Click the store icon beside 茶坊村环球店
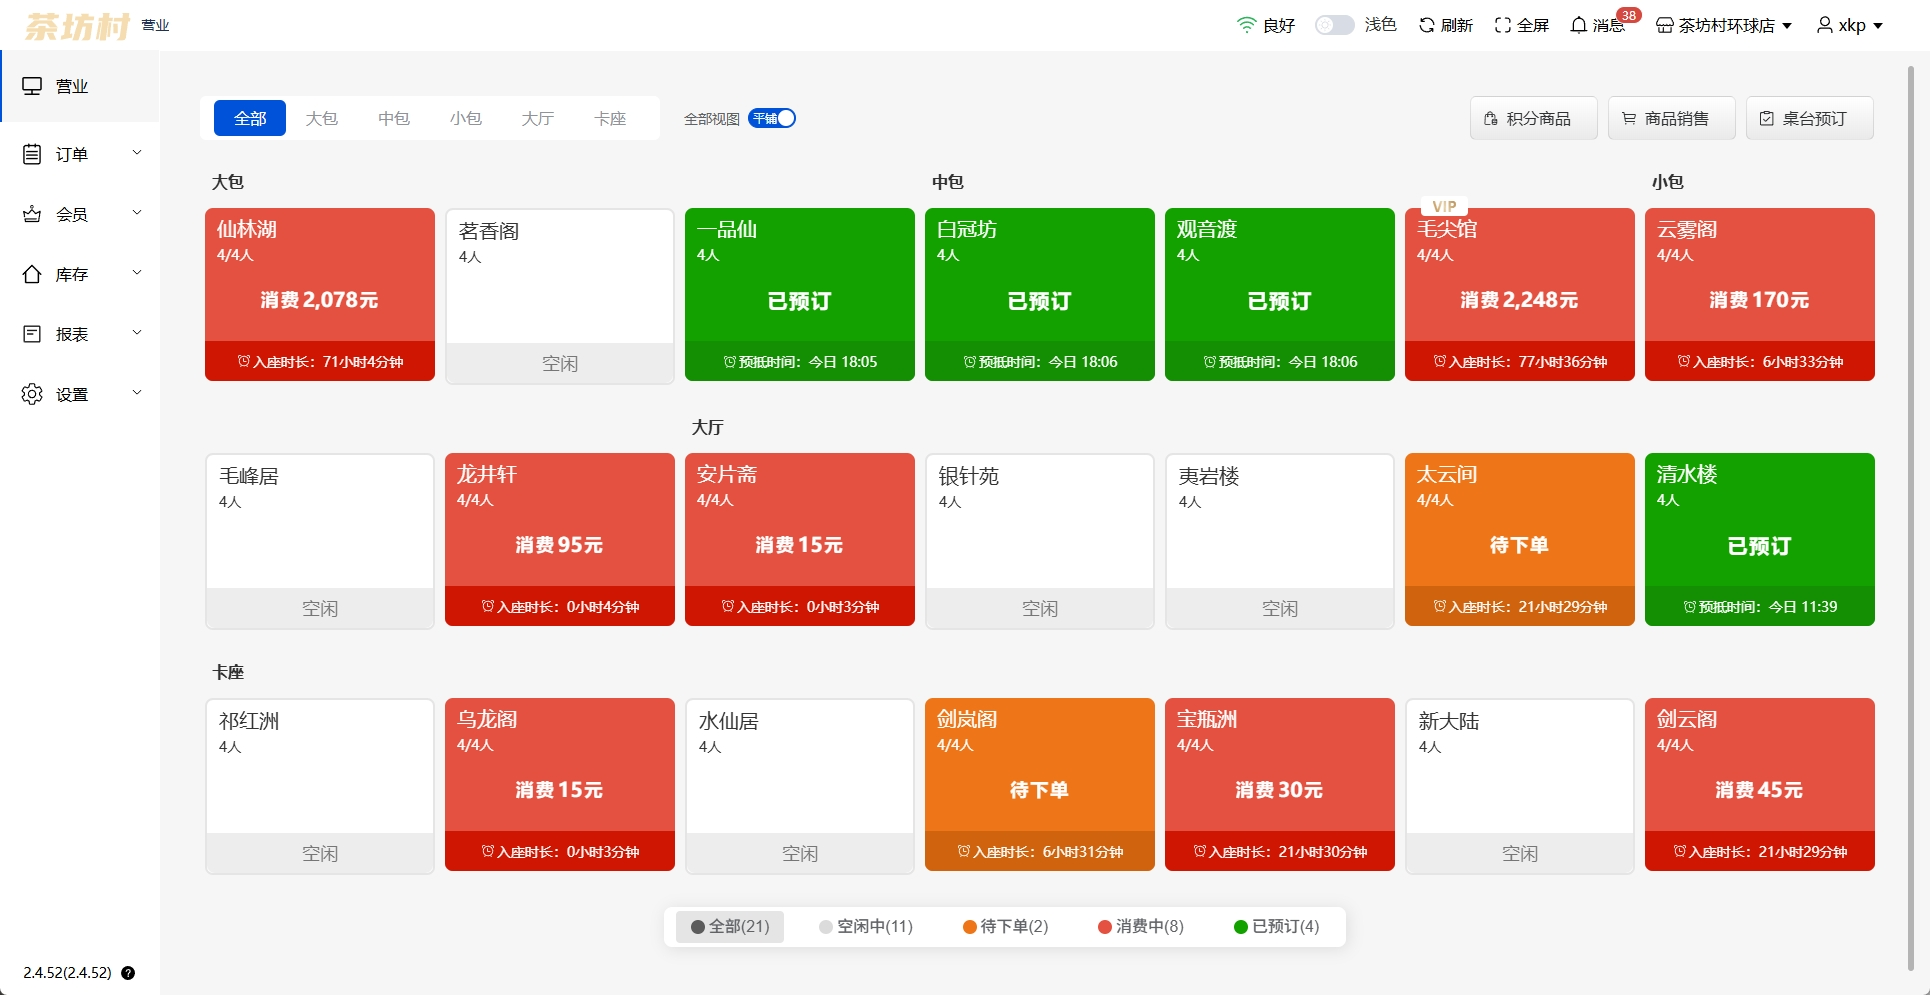 click(x=1665, y=25)
